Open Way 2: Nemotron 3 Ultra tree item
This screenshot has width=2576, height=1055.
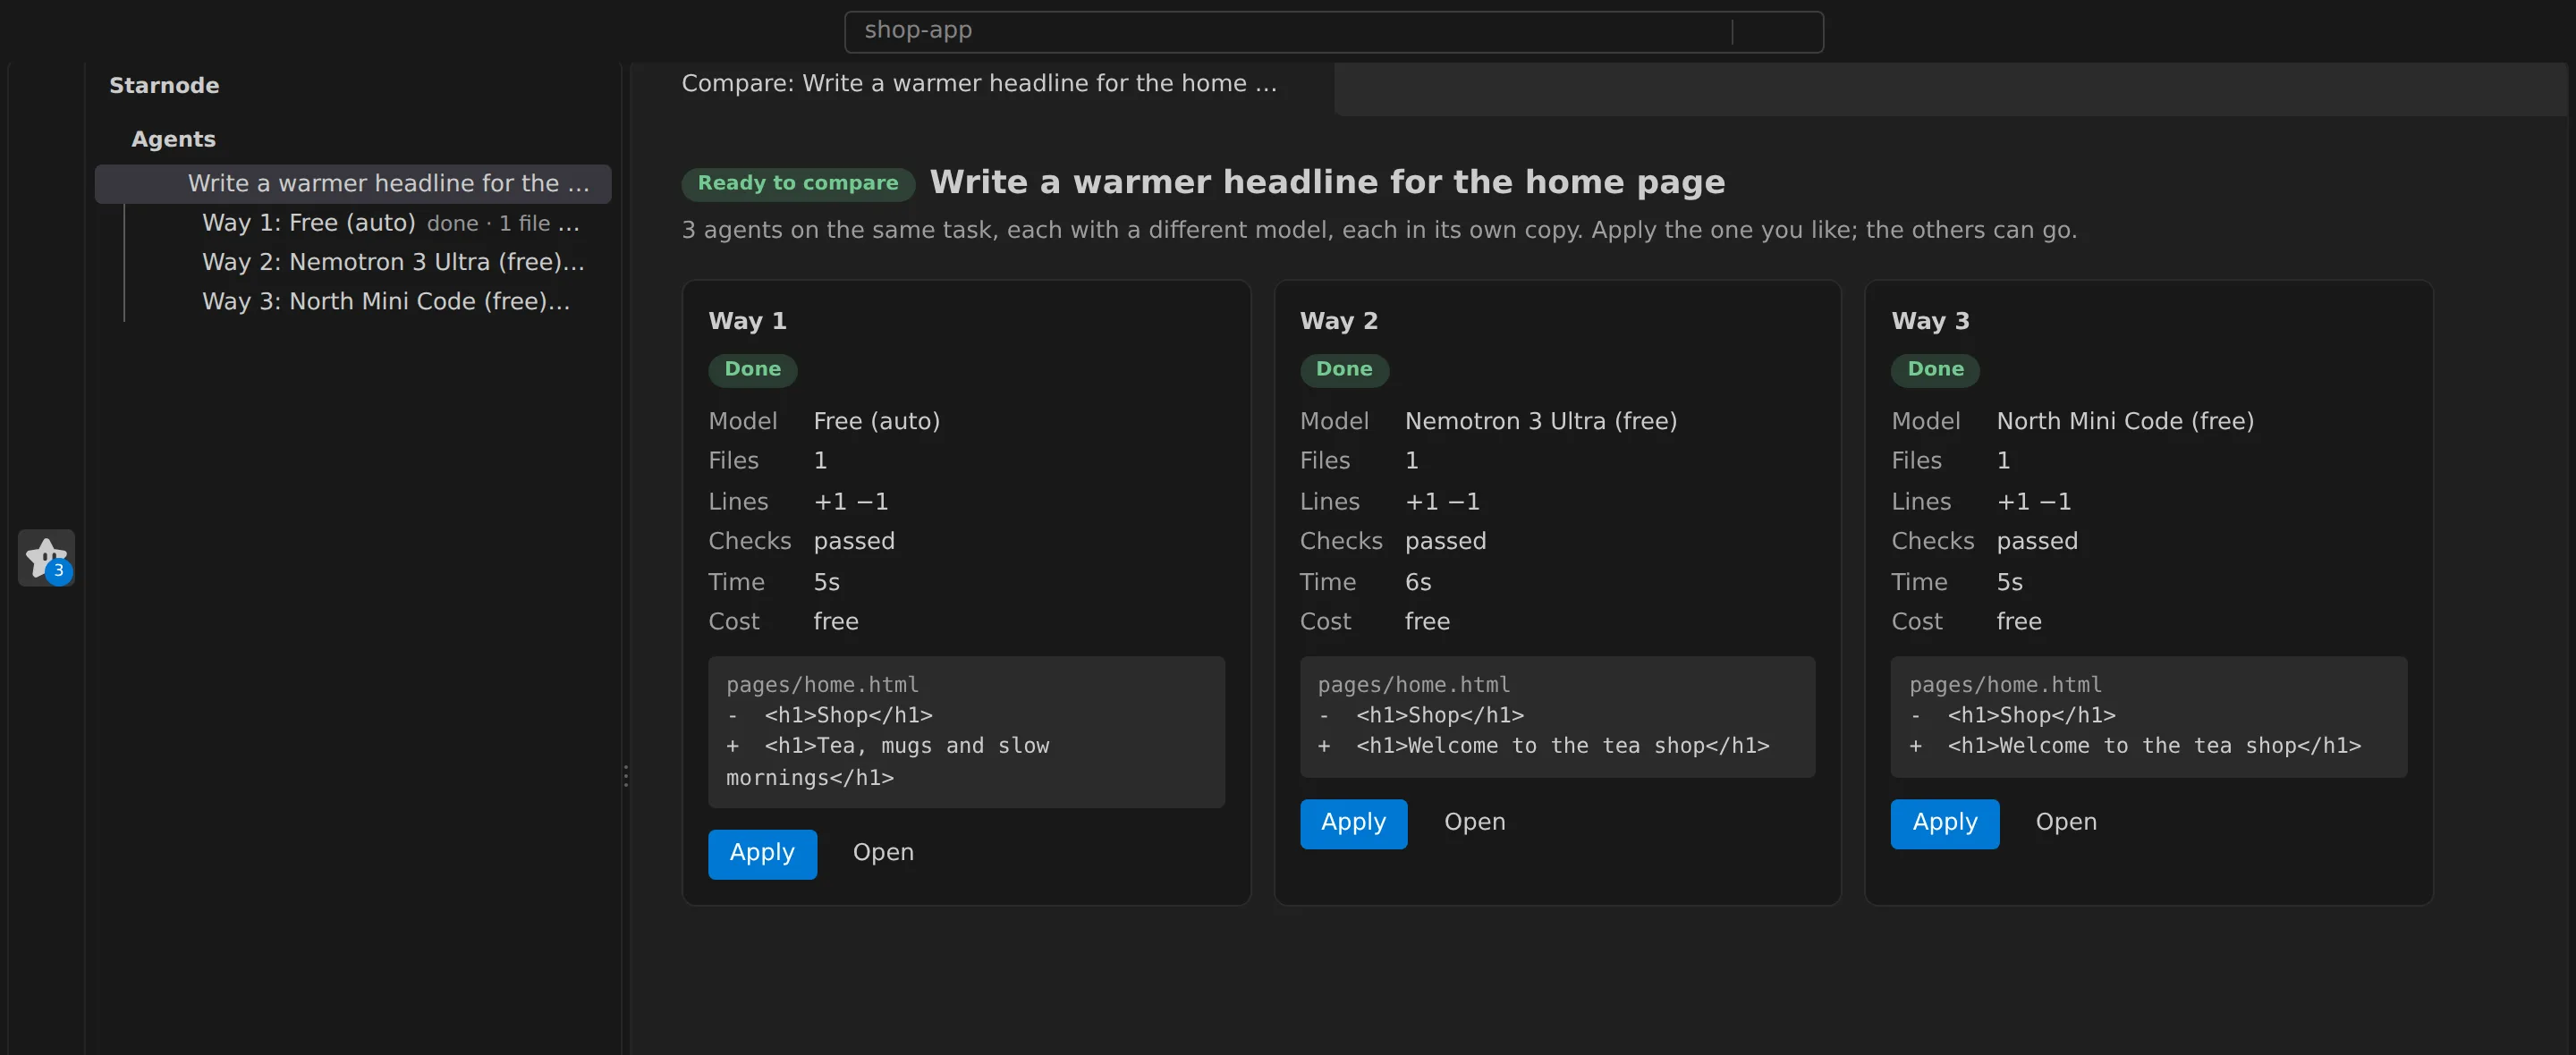[353, 262]
